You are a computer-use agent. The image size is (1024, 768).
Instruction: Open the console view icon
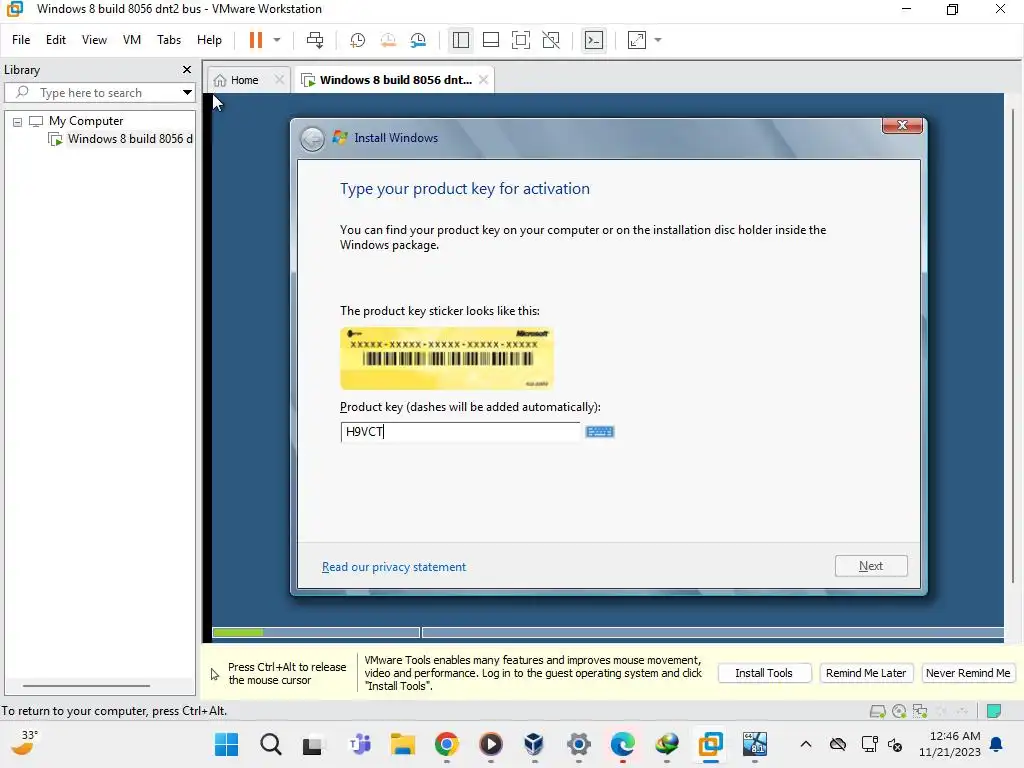pyautogui.click(x=594, y=40)
